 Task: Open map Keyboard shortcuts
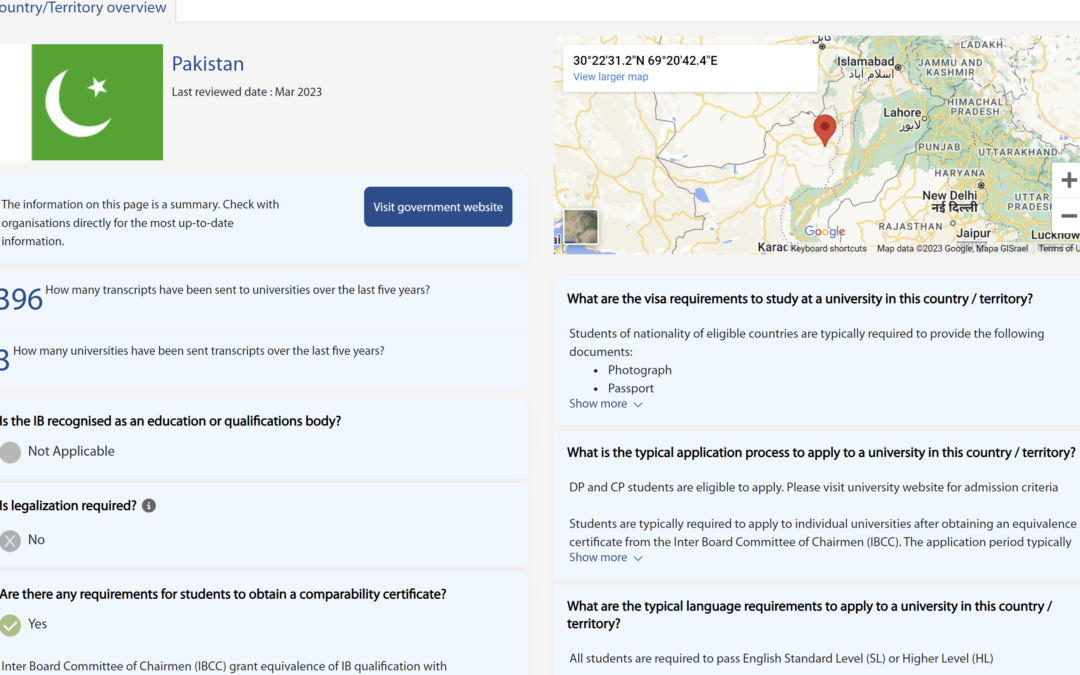(828, 248)
